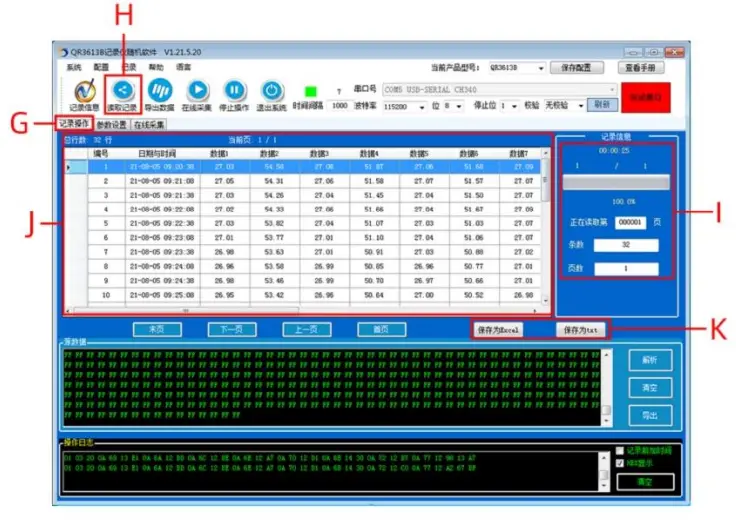Click 清空 in the raw data panel
Viewport: 736px width, 526px height.
[x=650, y=388]
